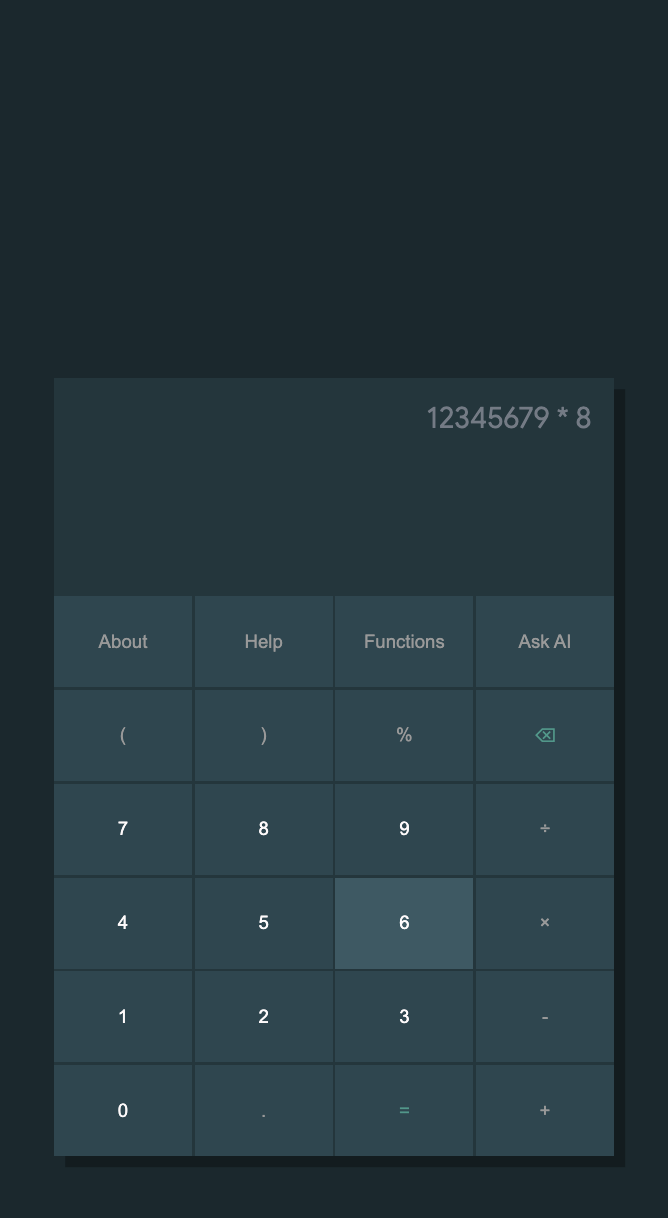Tap the minus operator key
Image resolution: width=668 pixels, height=1218 pixels.
544,1017
